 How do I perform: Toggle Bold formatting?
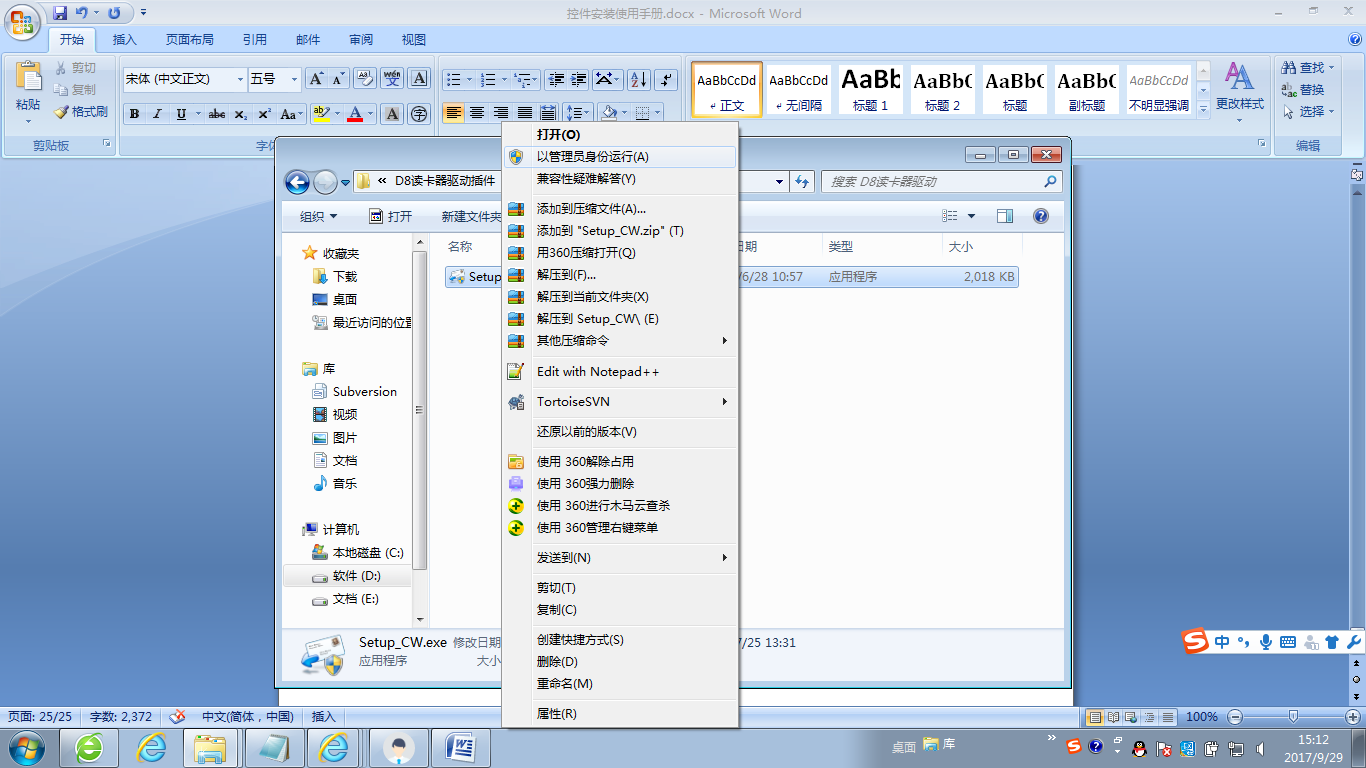click(134, 113)
